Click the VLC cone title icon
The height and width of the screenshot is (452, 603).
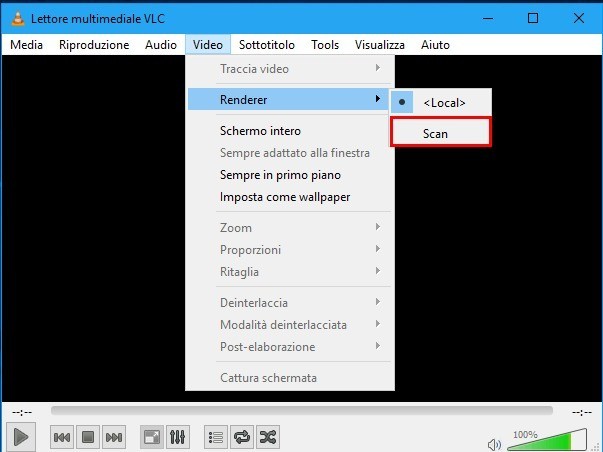tap(18, 18)
